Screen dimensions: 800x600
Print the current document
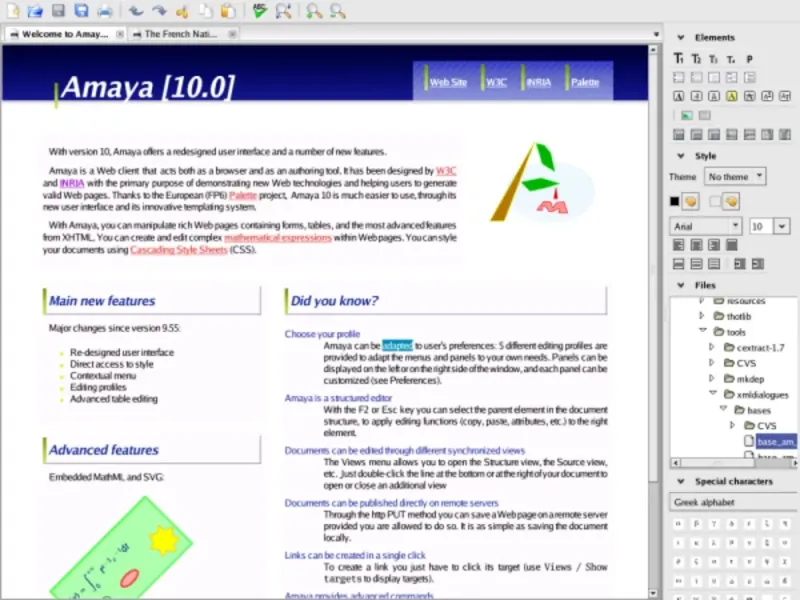coord(105,10)
